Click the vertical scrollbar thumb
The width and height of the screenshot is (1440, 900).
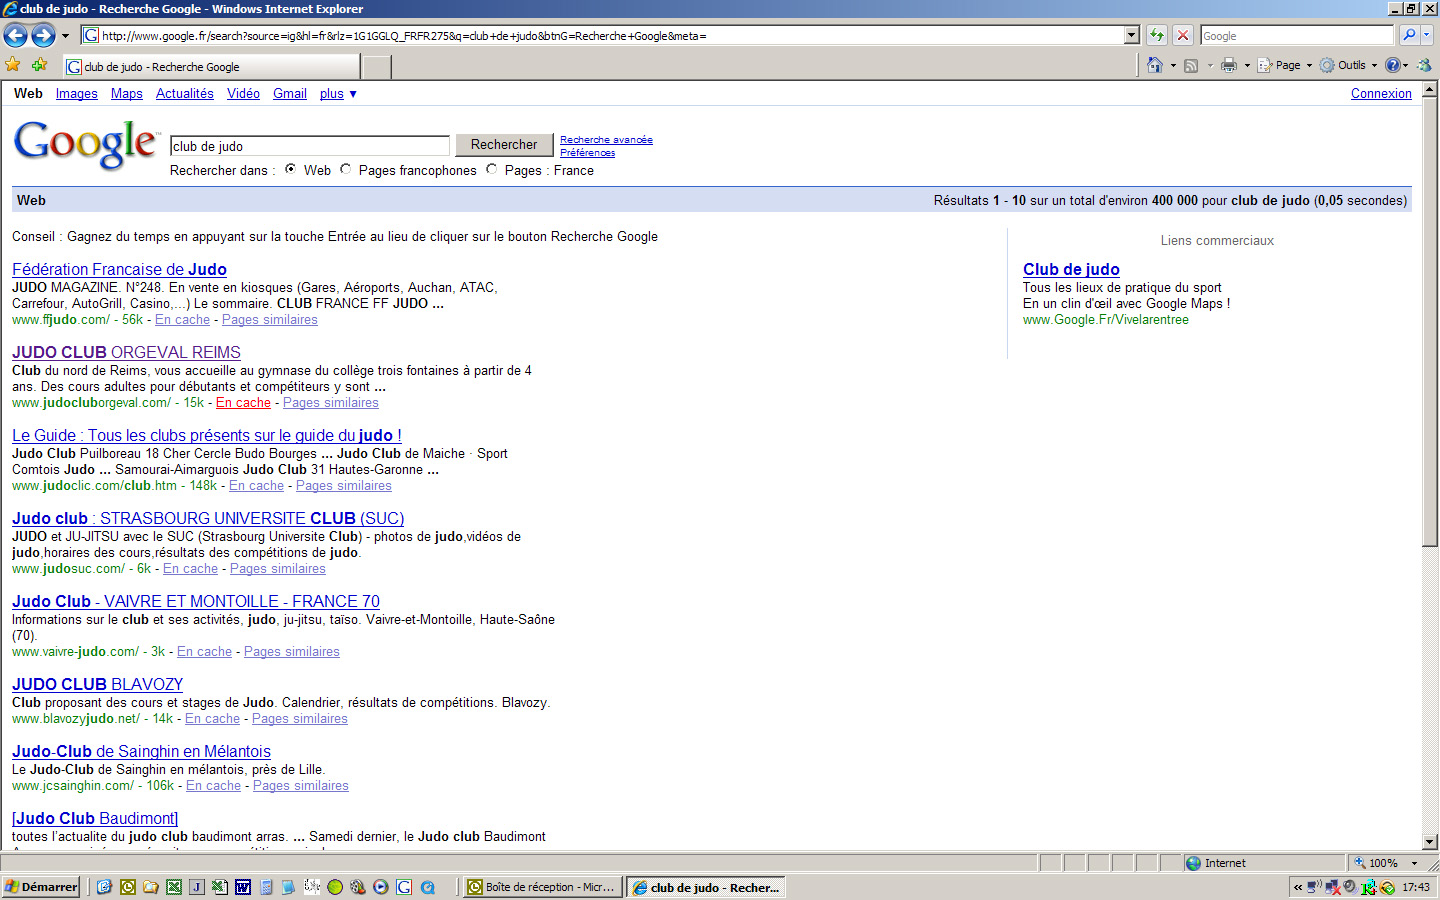(1430, 322)
